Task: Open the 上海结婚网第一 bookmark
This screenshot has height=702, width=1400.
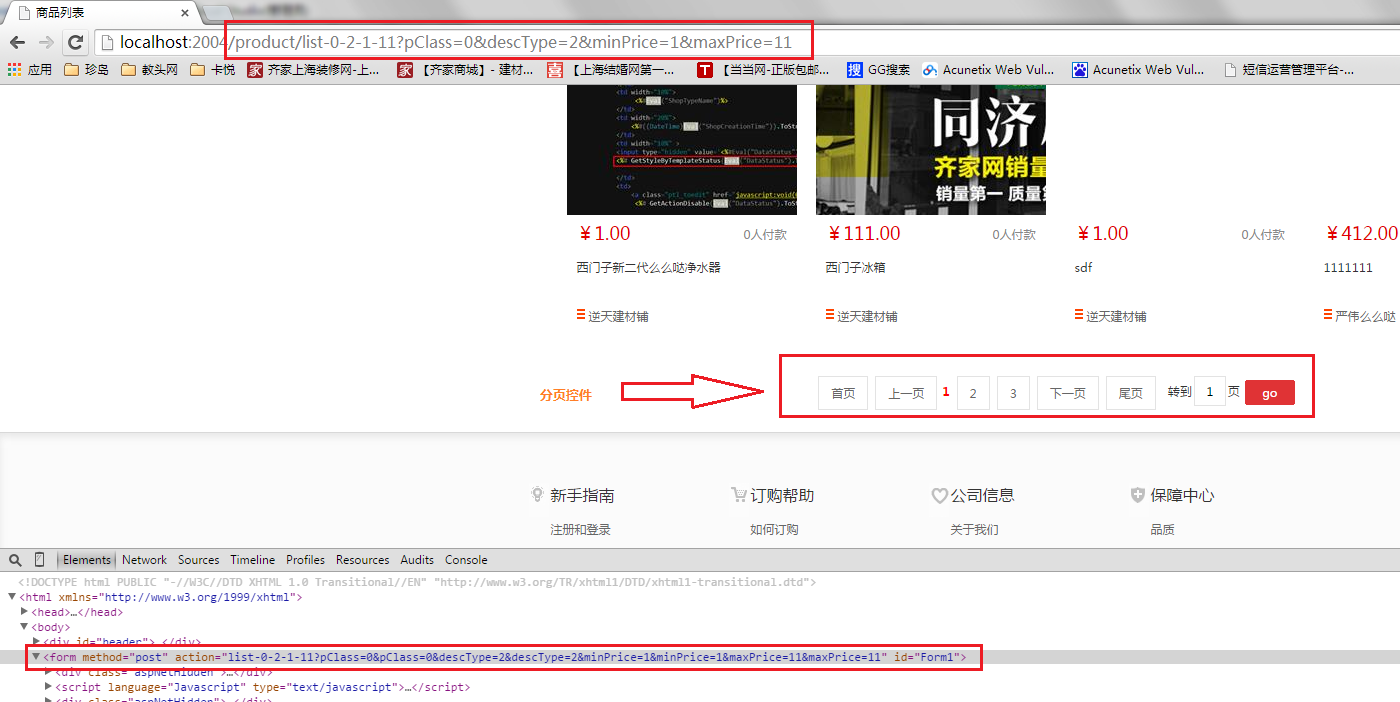Action: pyautogui.click(x=611, y=70)
